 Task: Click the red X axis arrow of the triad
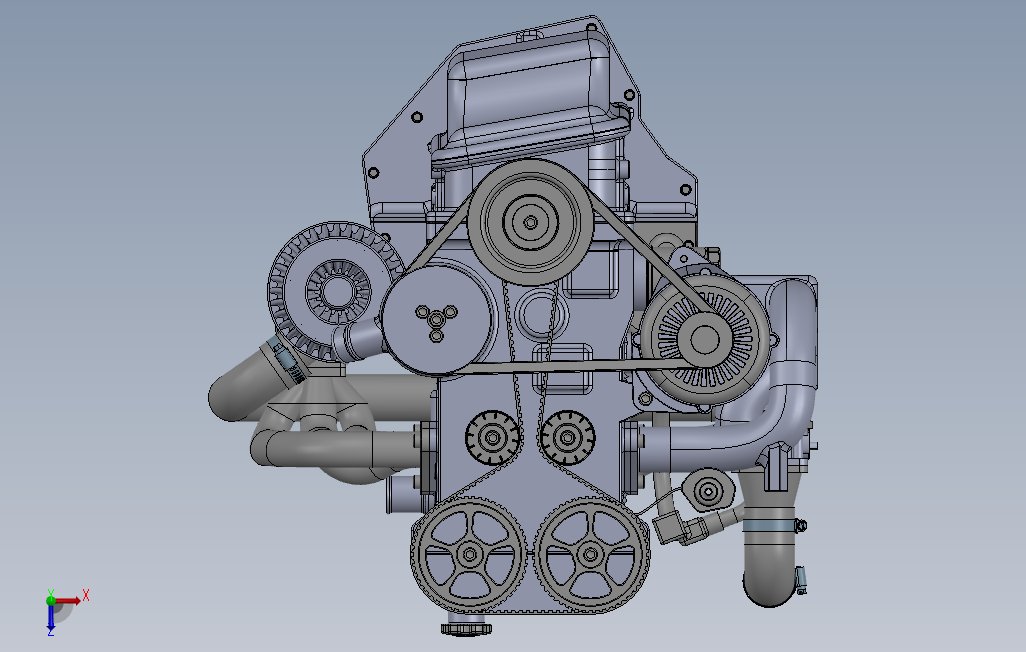(69, 600)
